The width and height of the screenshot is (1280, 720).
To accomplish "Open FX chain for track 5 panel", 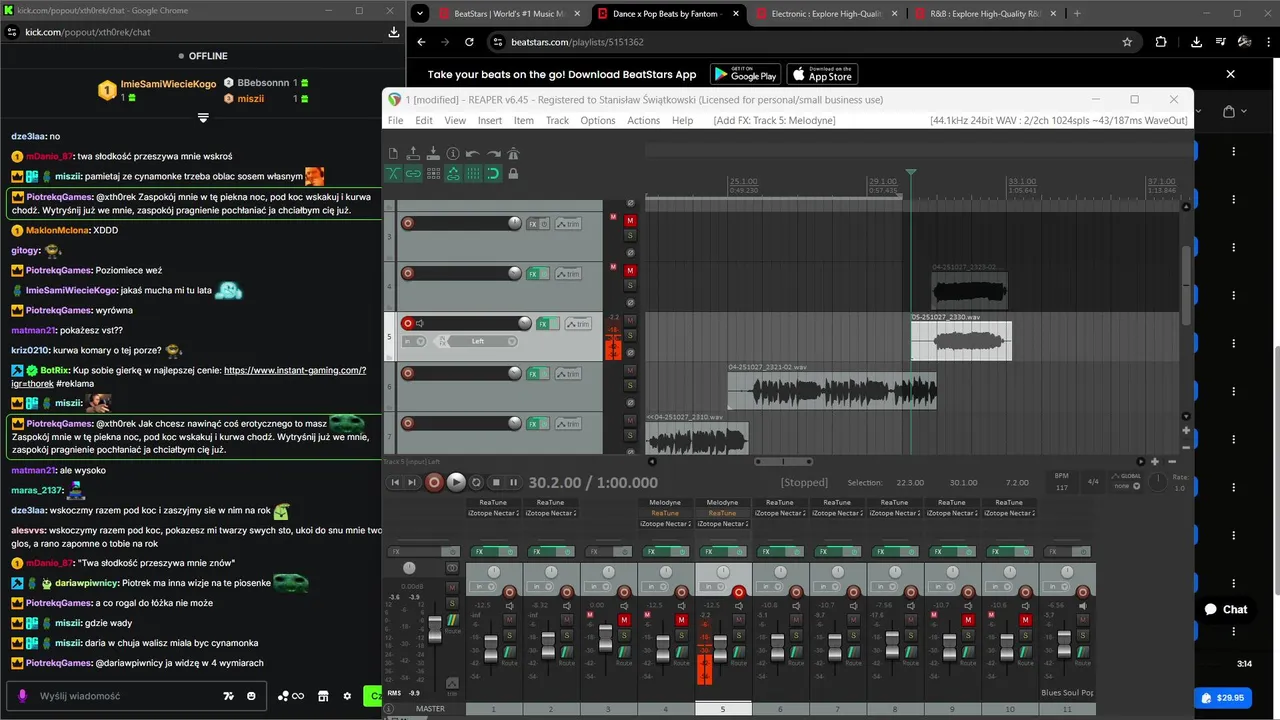I will (543, 323).
